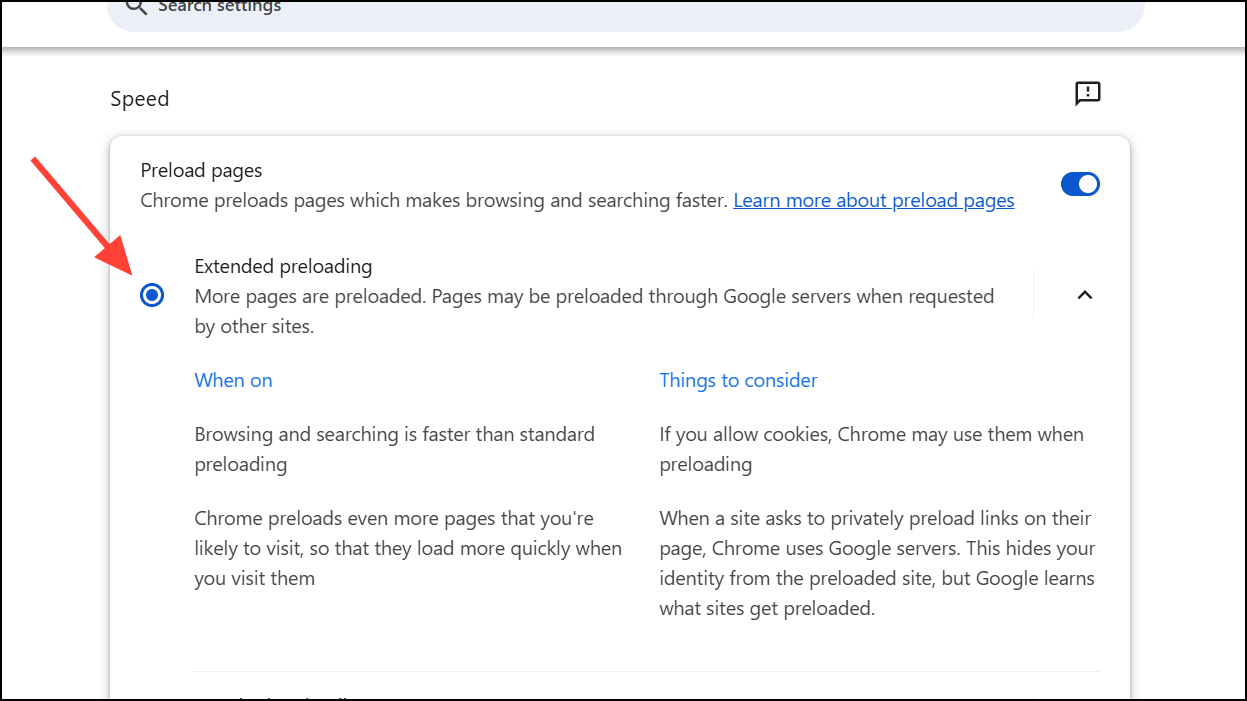
Task: Click the upward arrow next to Extended preloading
Action: pyautogui.click(x=1084, y=295)
